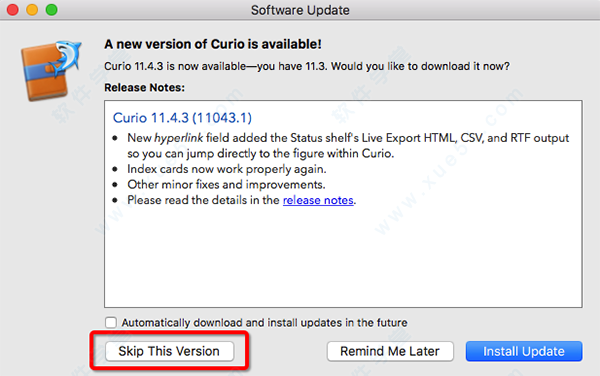Click the italic 'hyperlink' word in notes

(178, 138)
